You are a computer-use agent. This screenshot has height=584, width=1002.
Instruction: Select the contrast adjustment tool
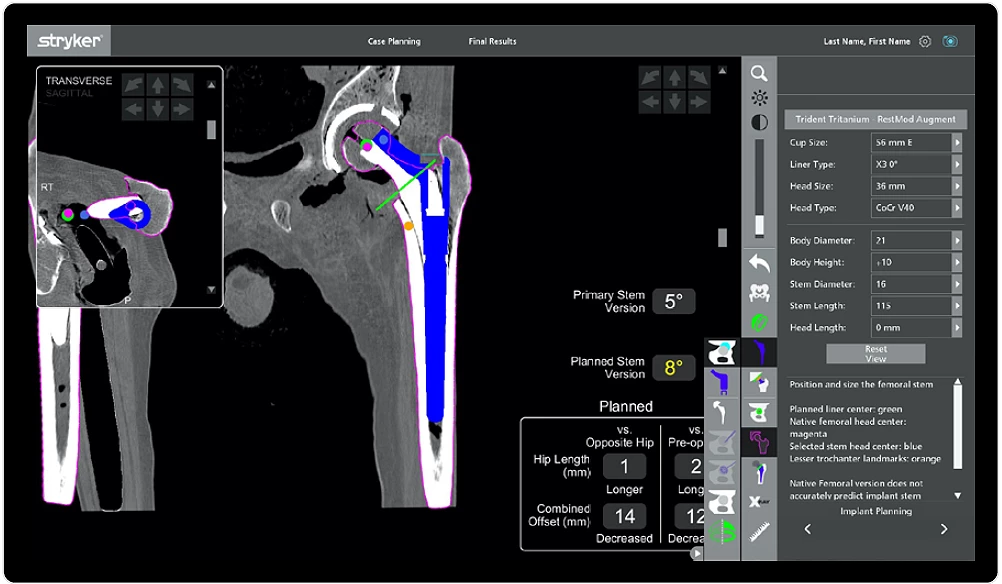[760, 121]
